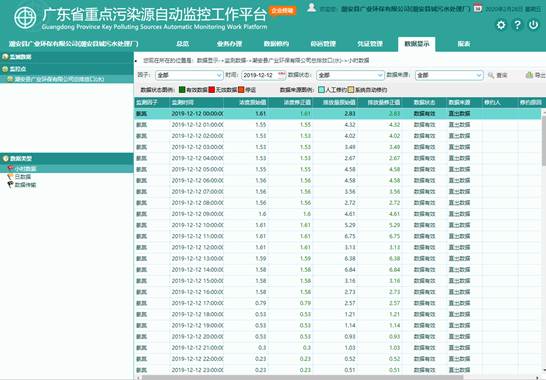Open the data source dropdown

pos(449,75)
